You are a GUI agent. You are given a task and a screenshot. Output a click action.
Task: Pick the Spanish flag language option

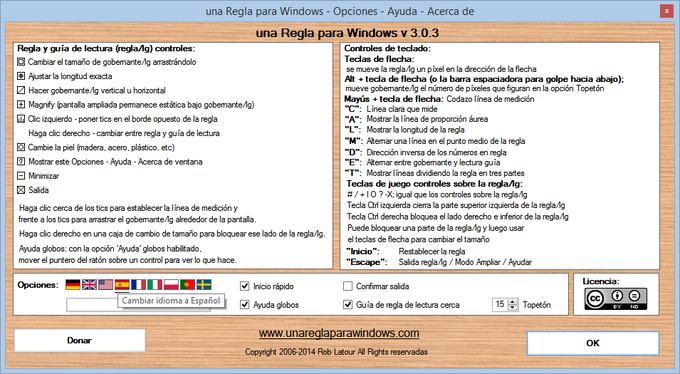[x=122, y=285]
